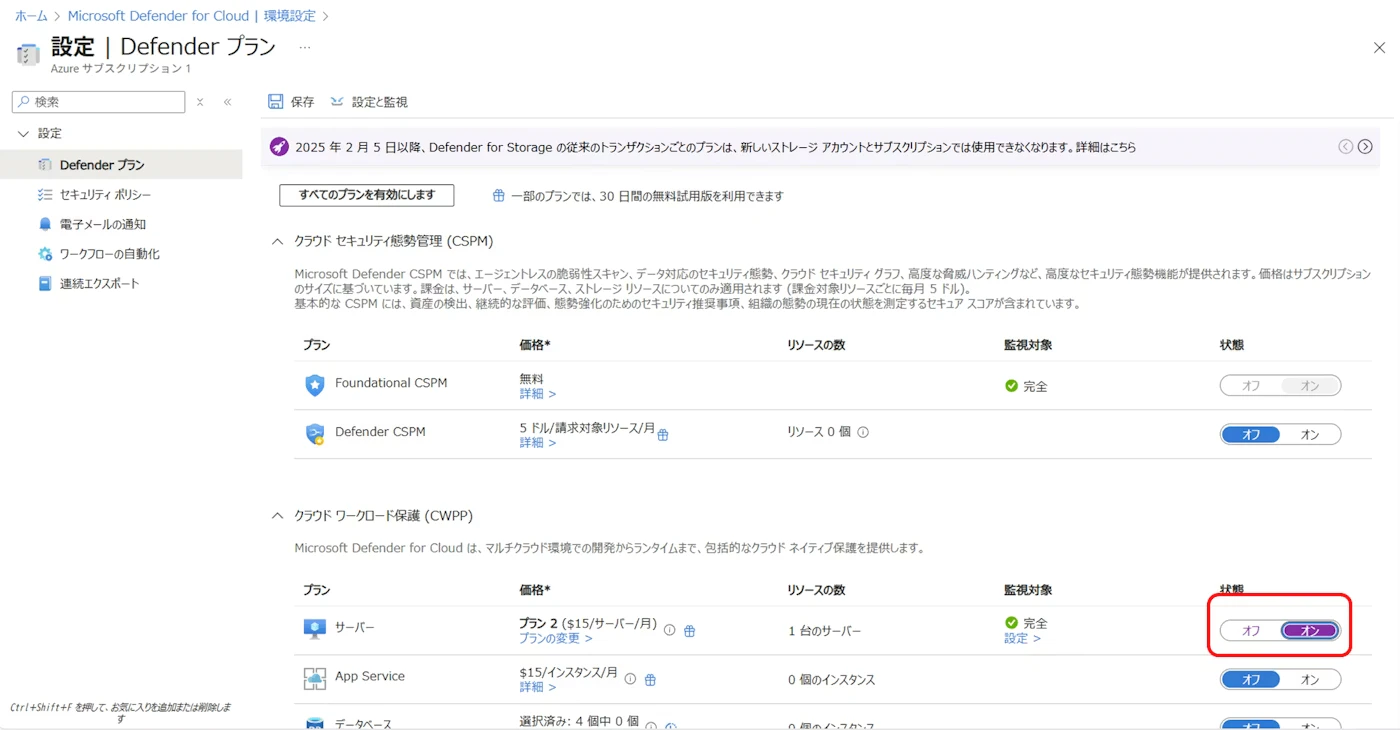
Task: Collapse the sidebar with double chevron
Action: pos(227,102)
